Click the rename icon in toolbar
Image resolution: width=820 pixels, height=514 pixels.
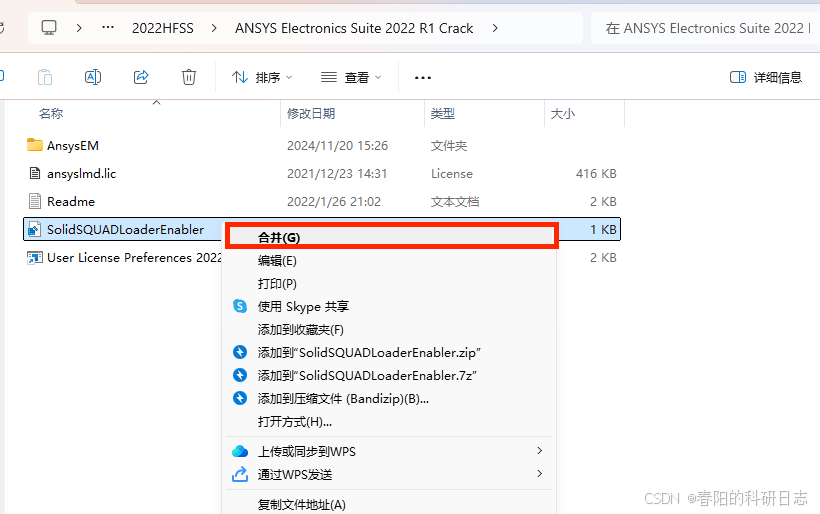point(93,77)
